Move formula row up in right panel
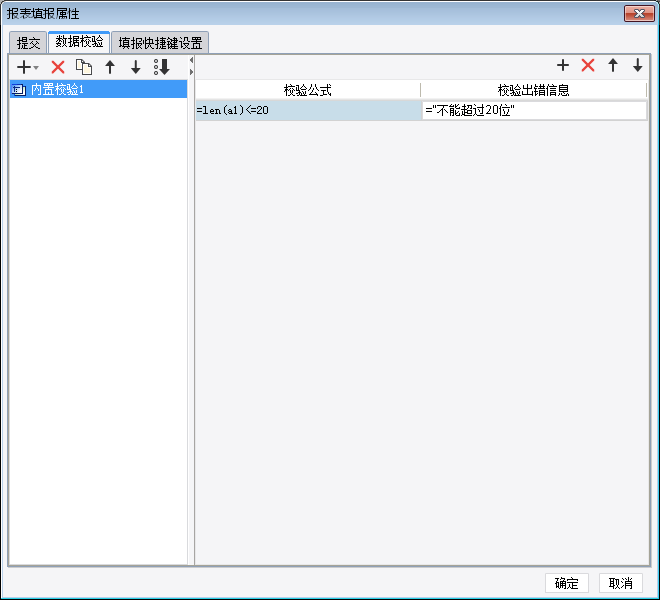Viewport: 660px width, 600px height. (613, 65)
